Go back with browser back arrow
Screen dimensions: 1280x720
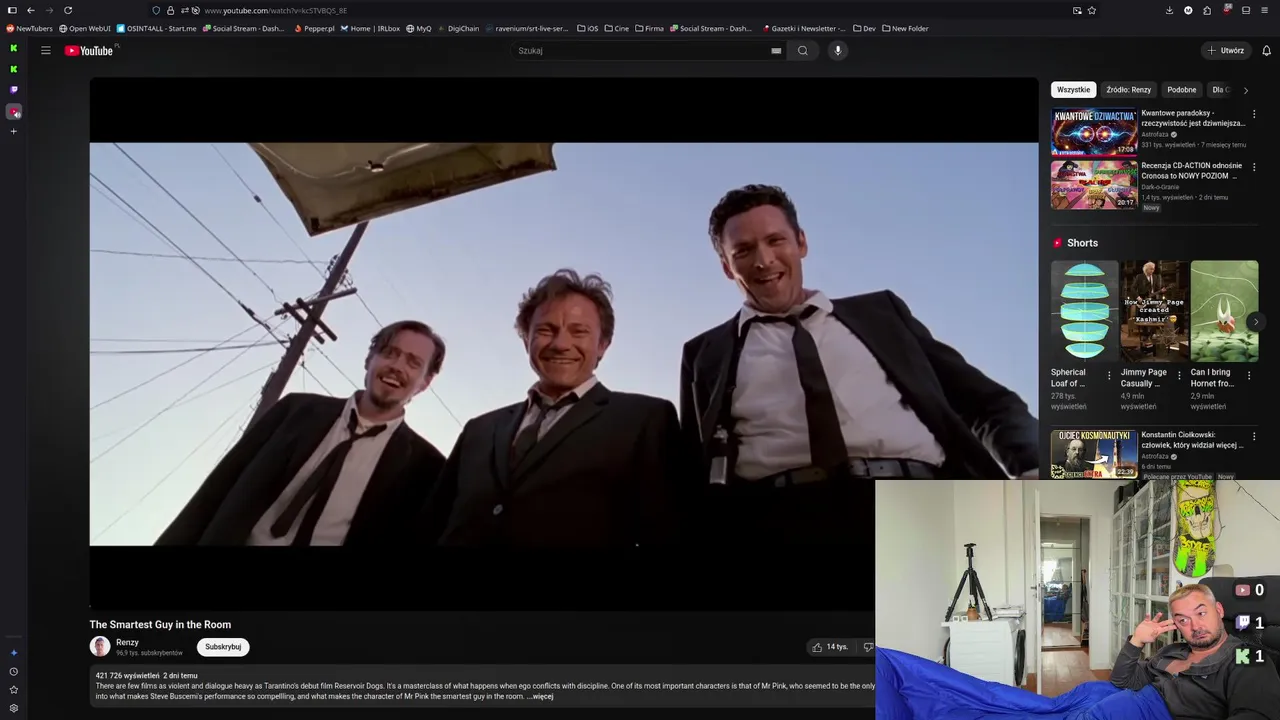[30, 10]
